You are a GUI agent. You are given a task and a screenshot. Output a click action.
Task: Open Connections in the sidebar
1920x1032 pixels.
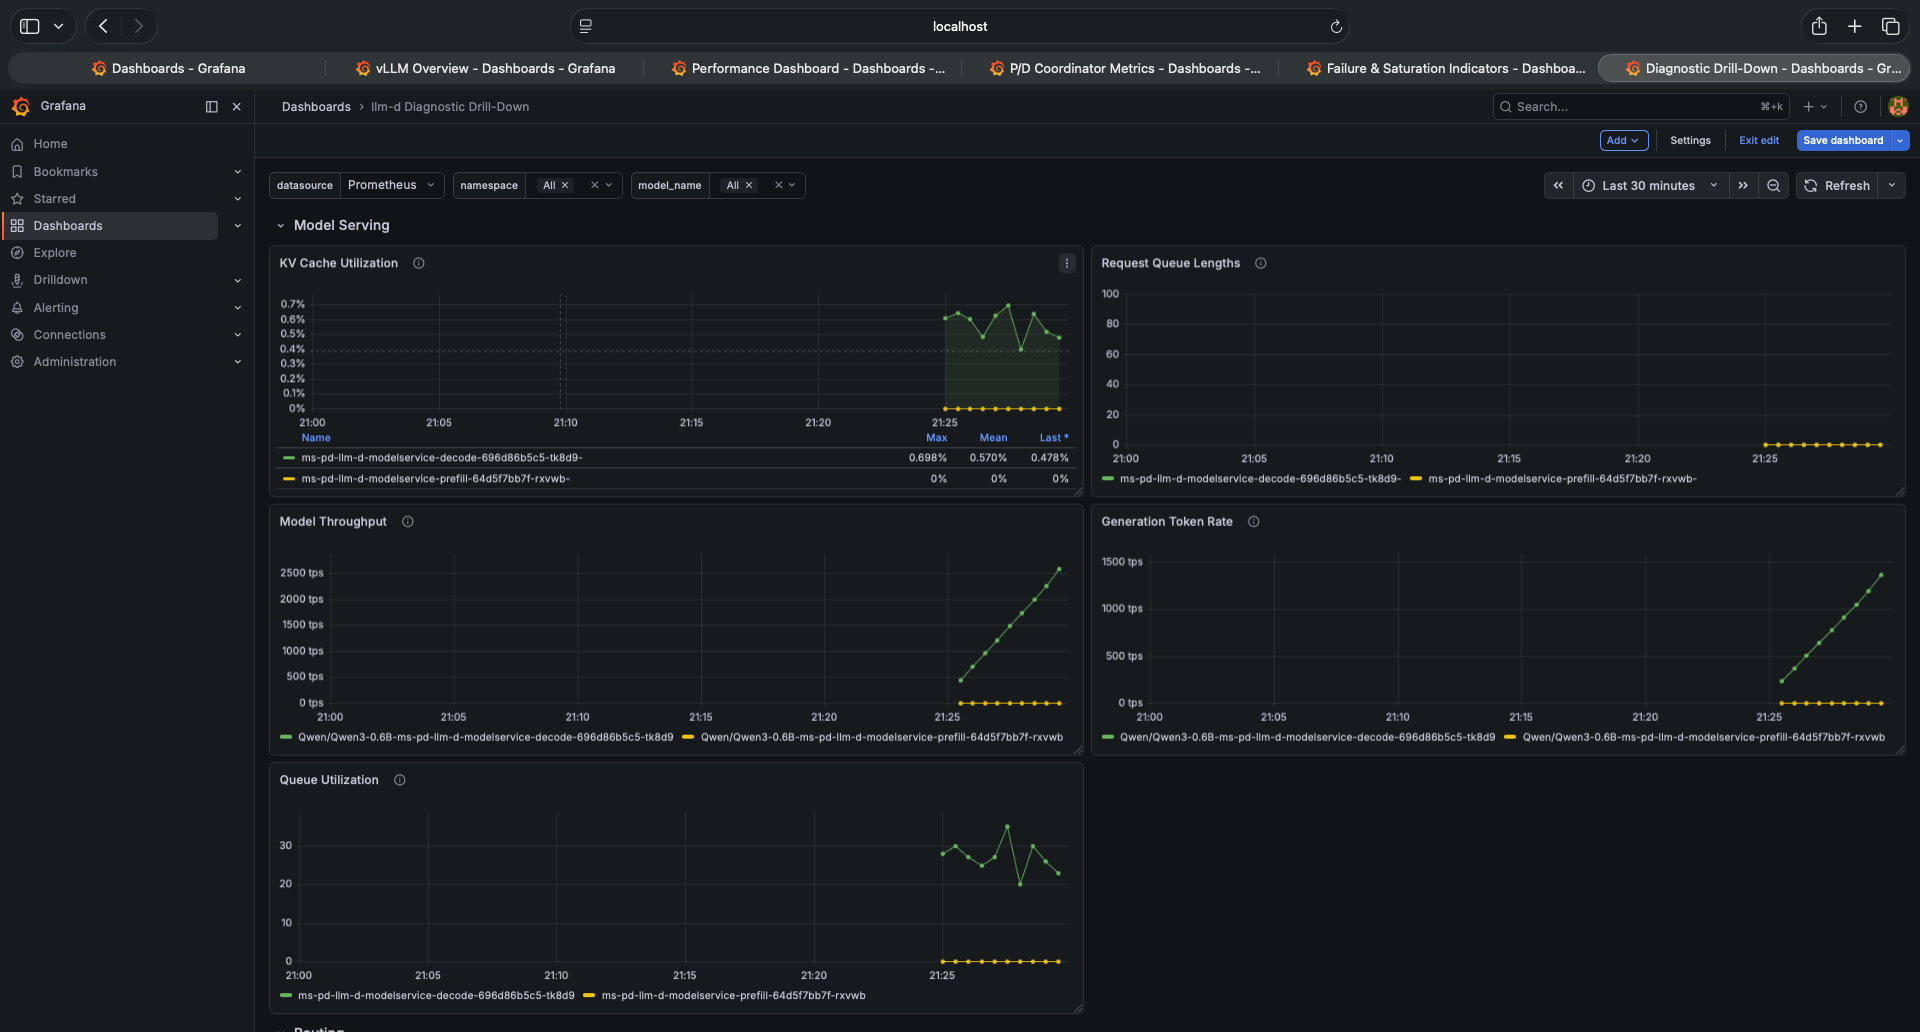[69, 335]
